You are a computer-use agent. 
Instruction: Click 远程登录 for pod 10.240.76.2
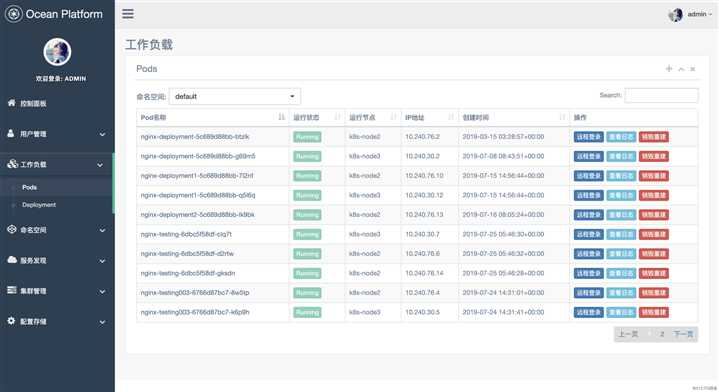pyautogui.click(x=588, y=137)
